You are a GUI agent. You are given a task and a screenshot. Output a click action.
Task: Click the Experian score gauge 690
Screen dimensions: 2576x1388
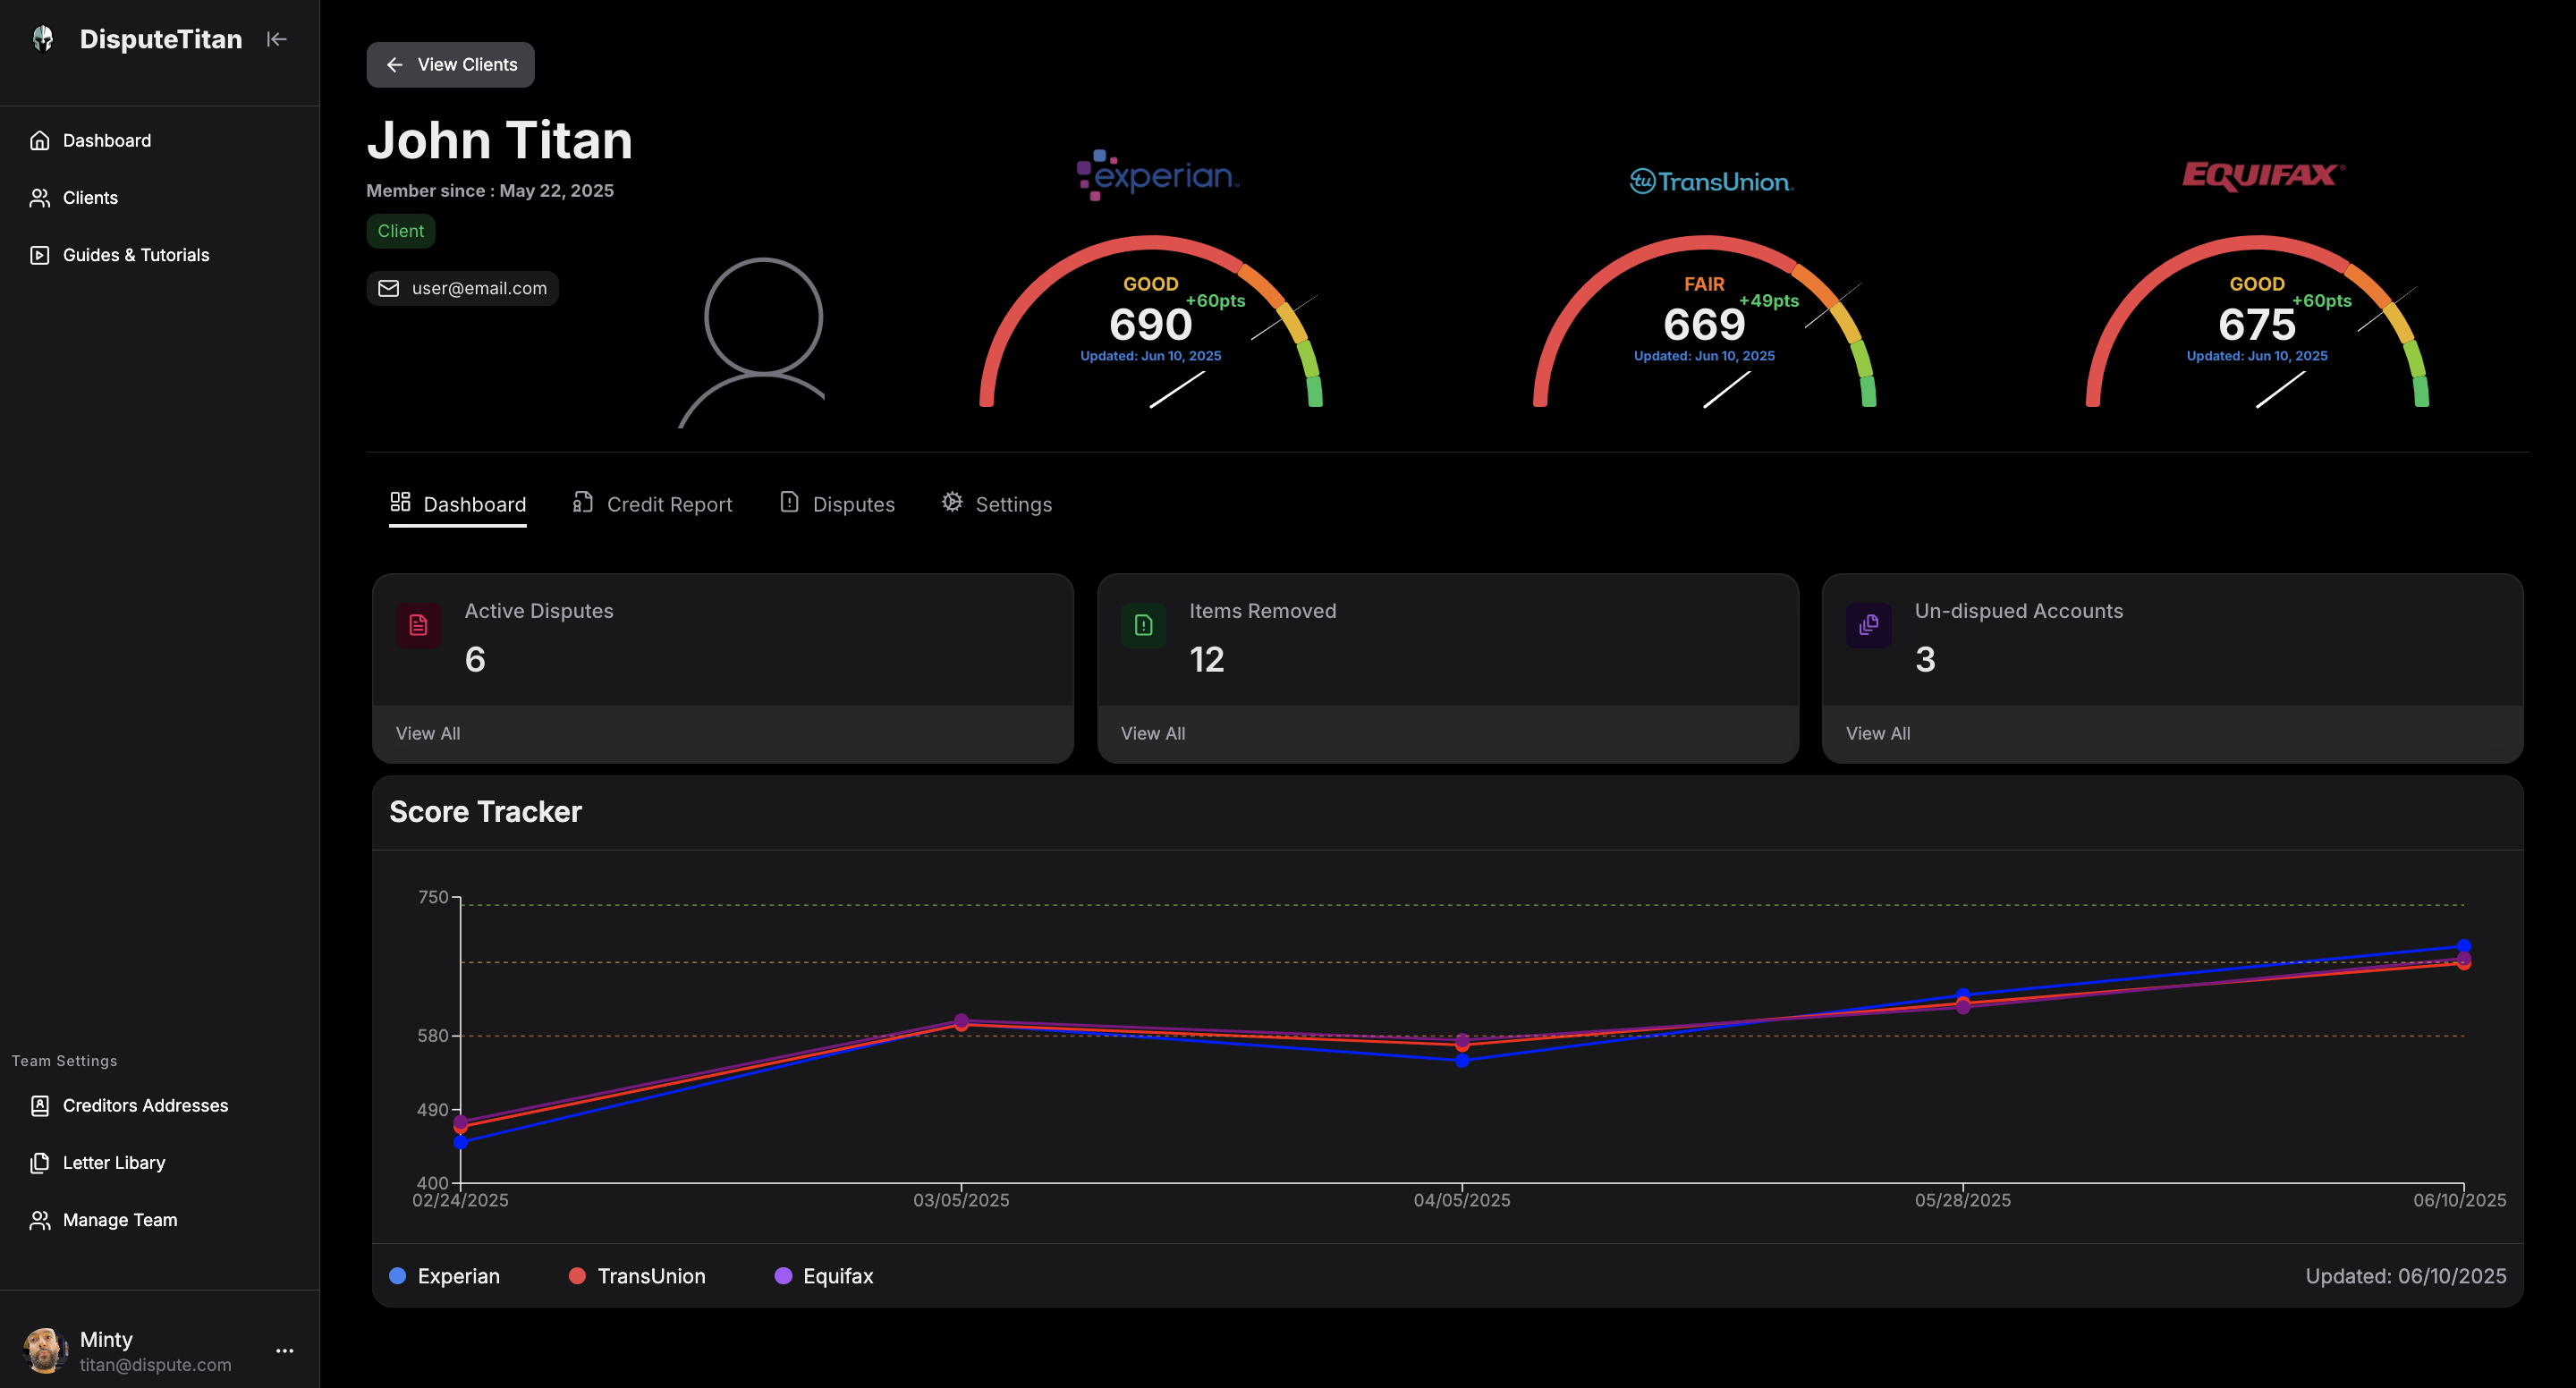(1151, 322)
